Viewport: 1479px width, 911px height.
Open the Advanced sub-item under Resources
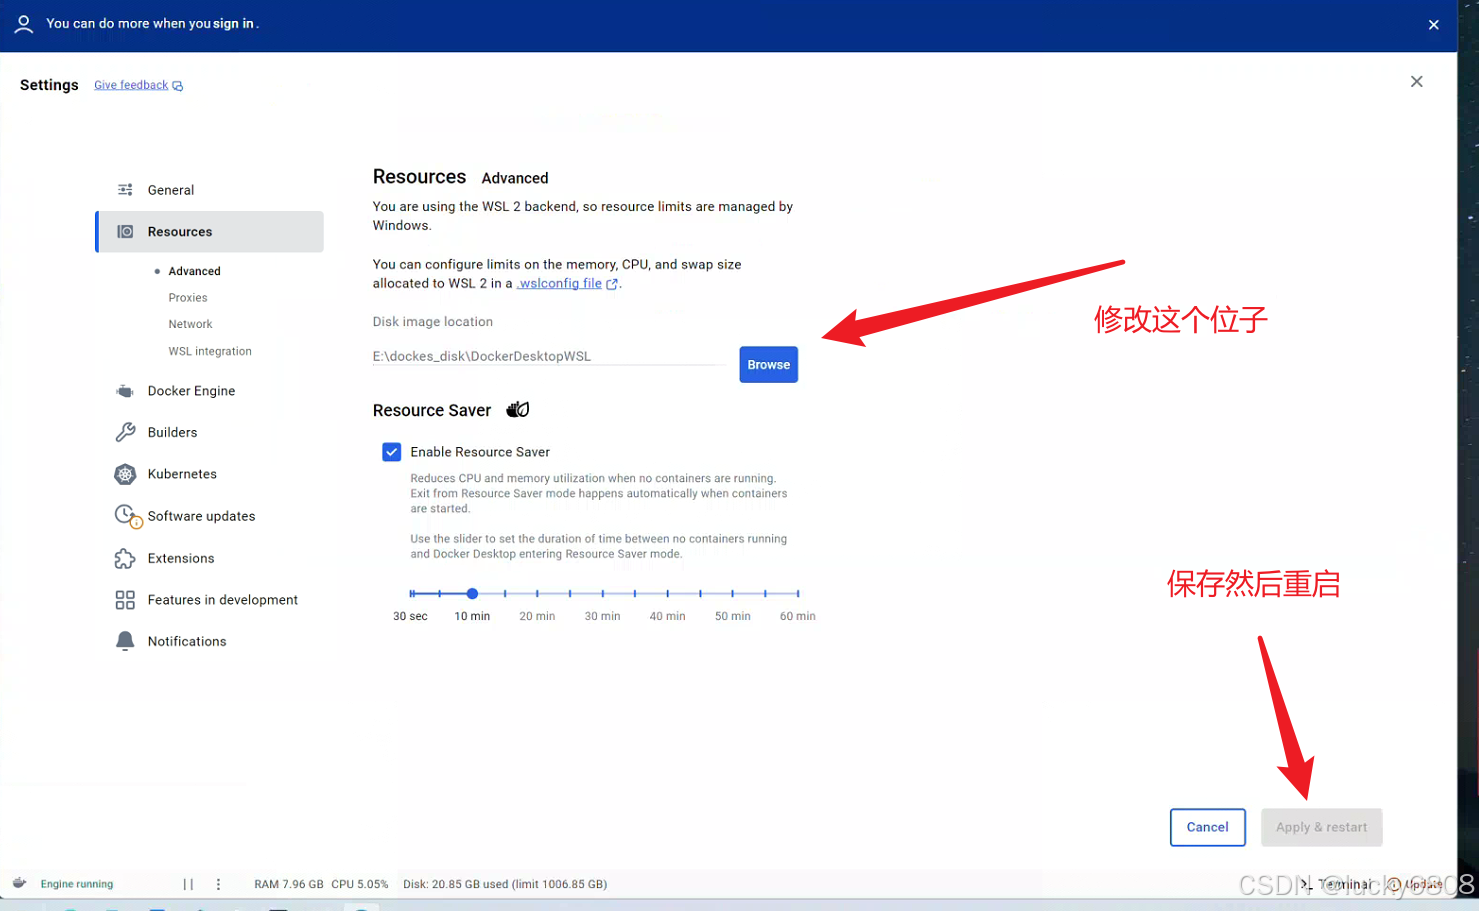coord(194,271)
